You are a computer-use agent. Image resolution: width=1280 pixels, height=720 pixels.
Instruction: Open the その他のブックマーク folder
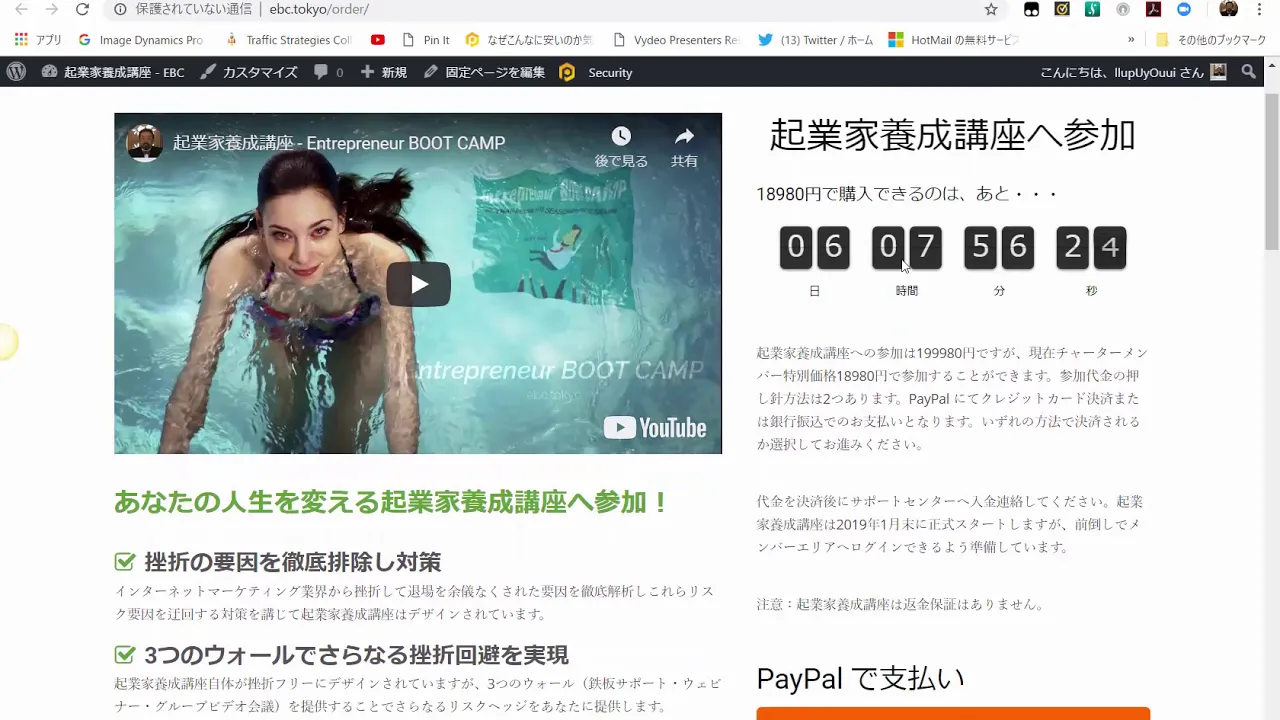pyautogui.click(x=1211, y=40)
